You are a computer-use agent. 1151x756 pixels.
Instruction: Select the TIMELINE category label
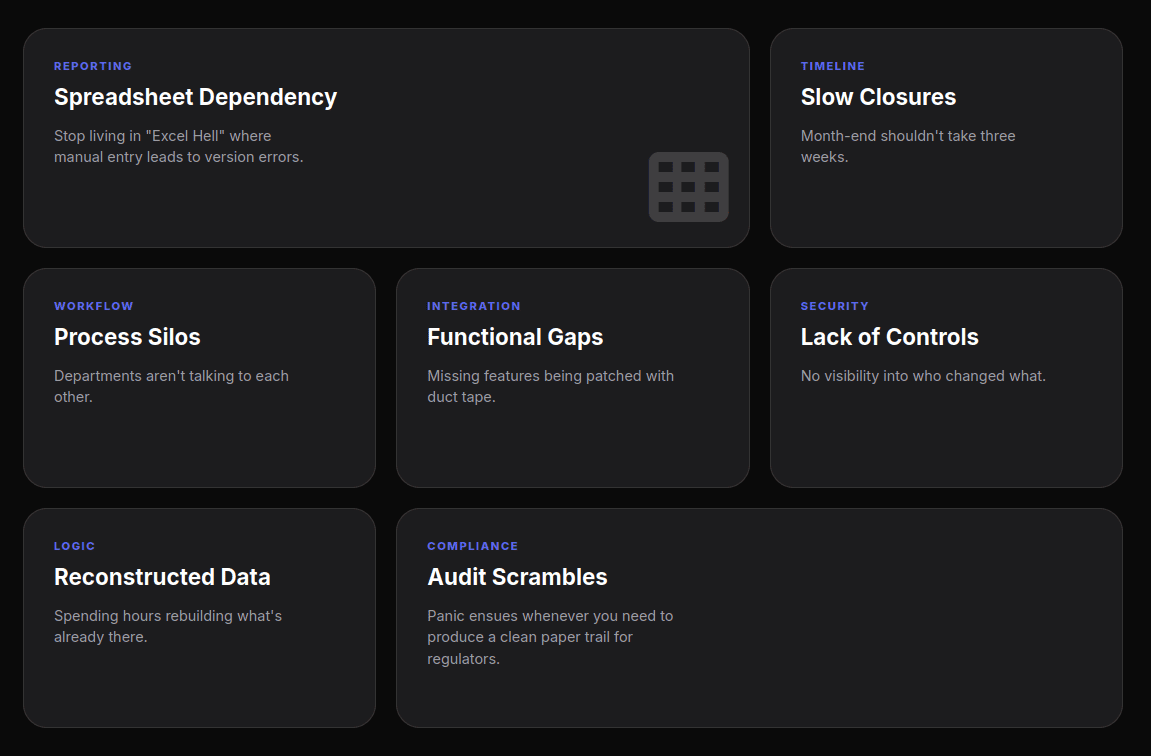tap(832, 66)
